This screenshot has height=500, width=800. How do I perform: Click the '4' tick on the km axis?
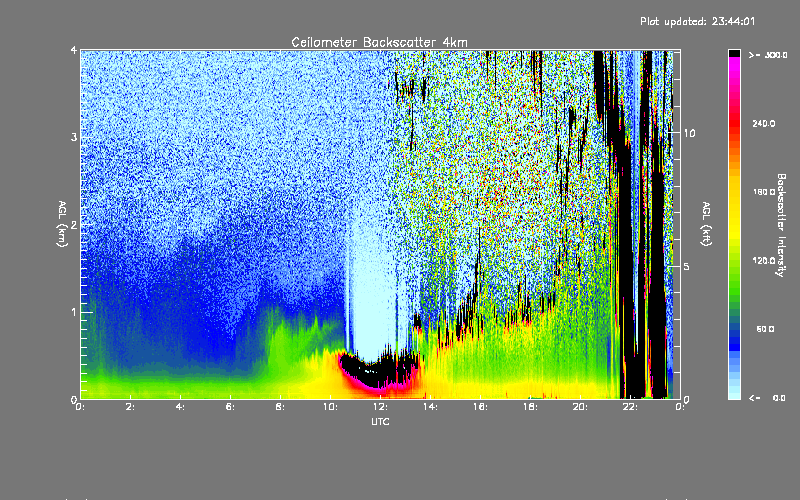pyautogui.click(x=74, y=51)
